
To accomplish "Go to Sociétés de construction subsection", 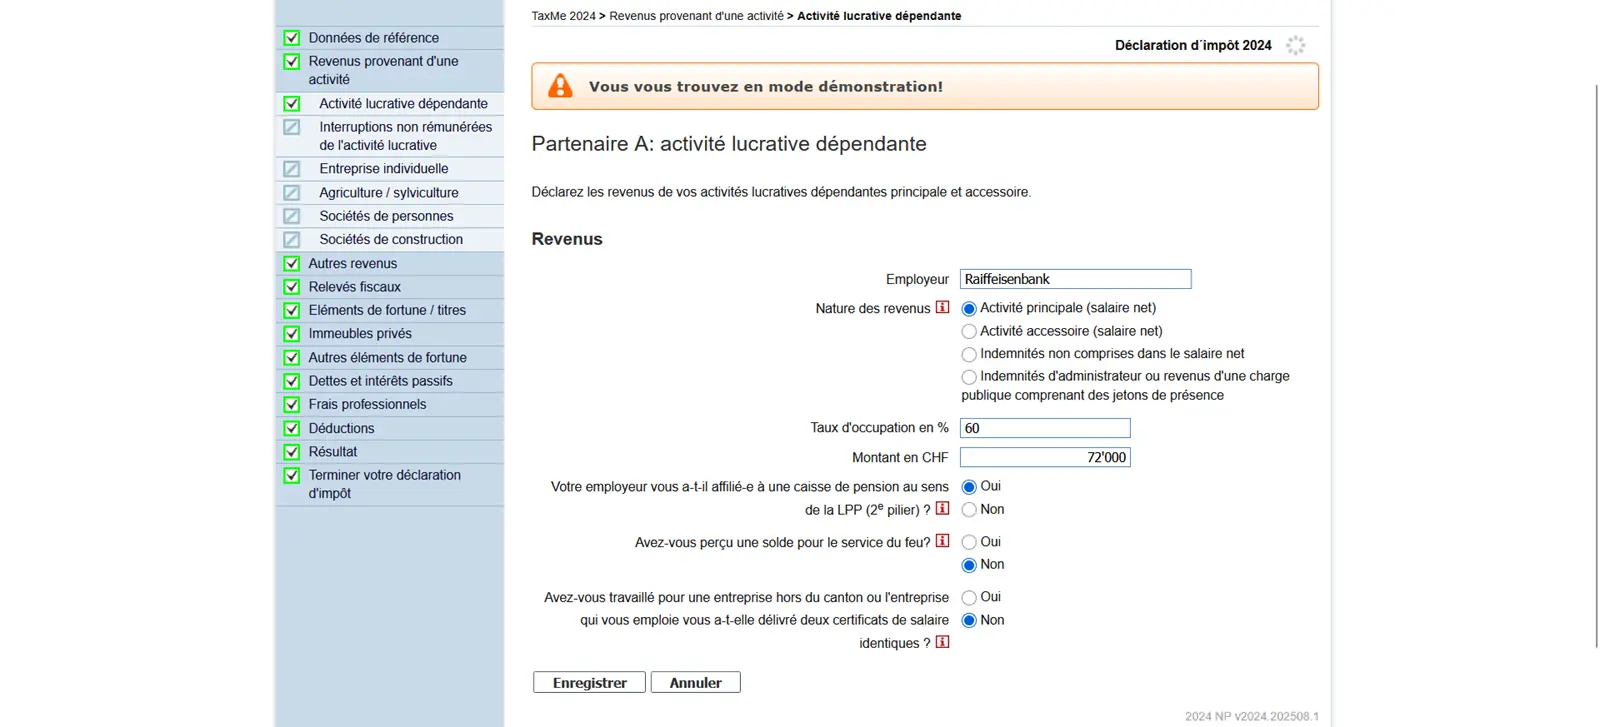I will [391, 239].
